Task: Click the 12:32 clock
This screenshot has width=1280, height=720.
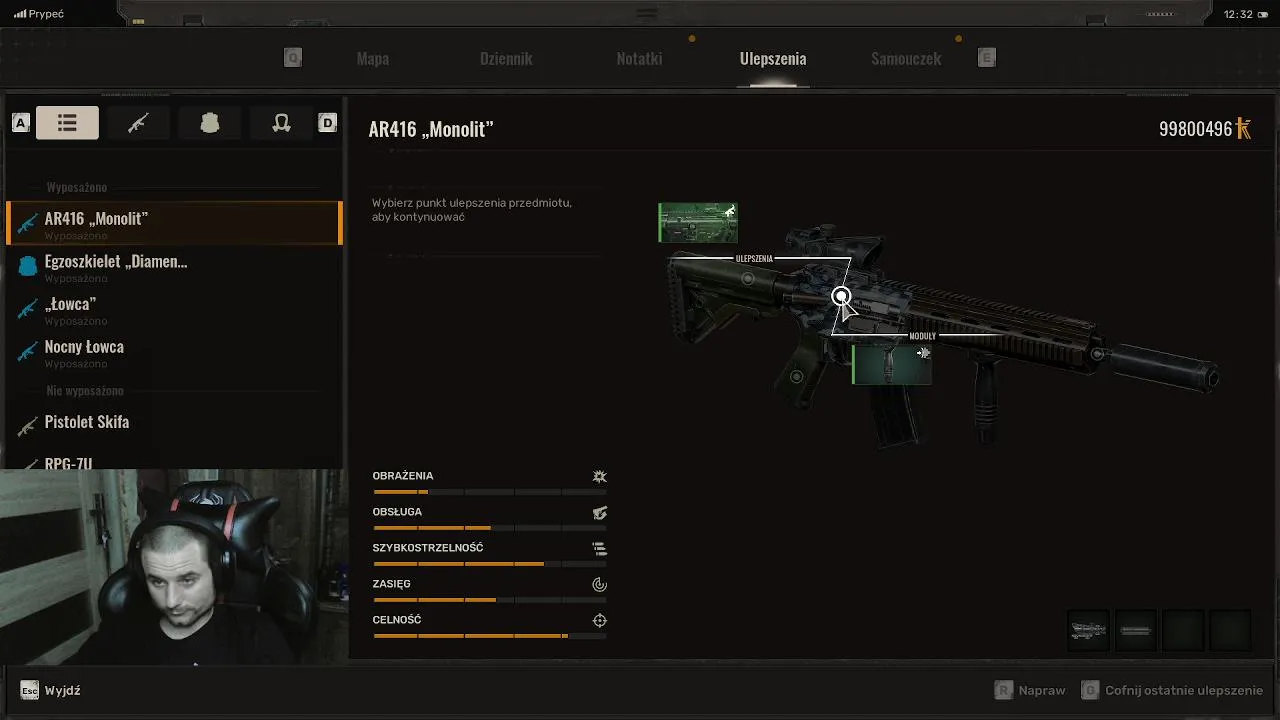Action: click(1238, 14)
